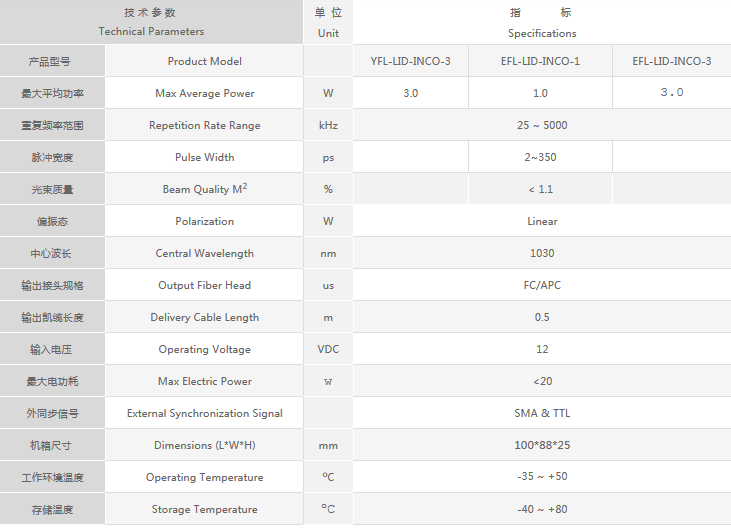Select the 1030 central wavelength value
The height and width of the screenshot is (528, 731).
click(542, 253)
